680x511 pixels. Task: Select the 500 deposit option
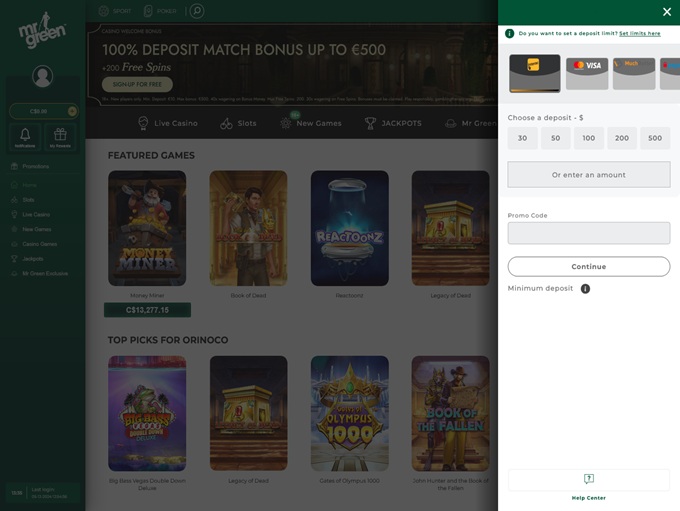[x=655, y=138]
